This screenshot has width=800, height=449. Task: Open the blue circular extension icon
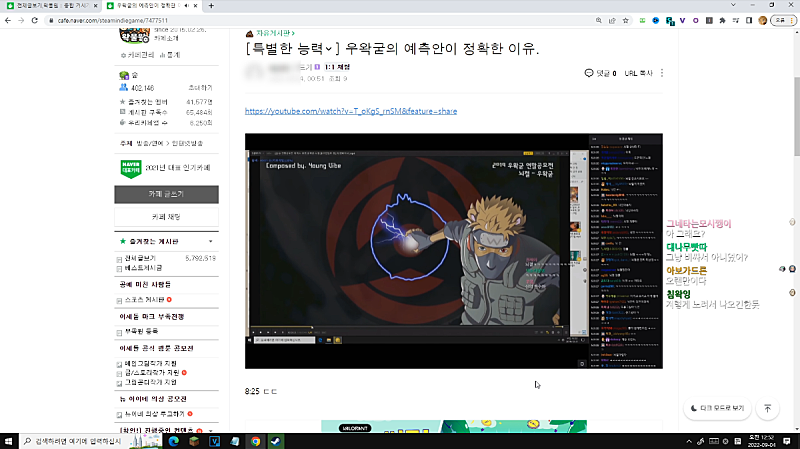(656, 20)
